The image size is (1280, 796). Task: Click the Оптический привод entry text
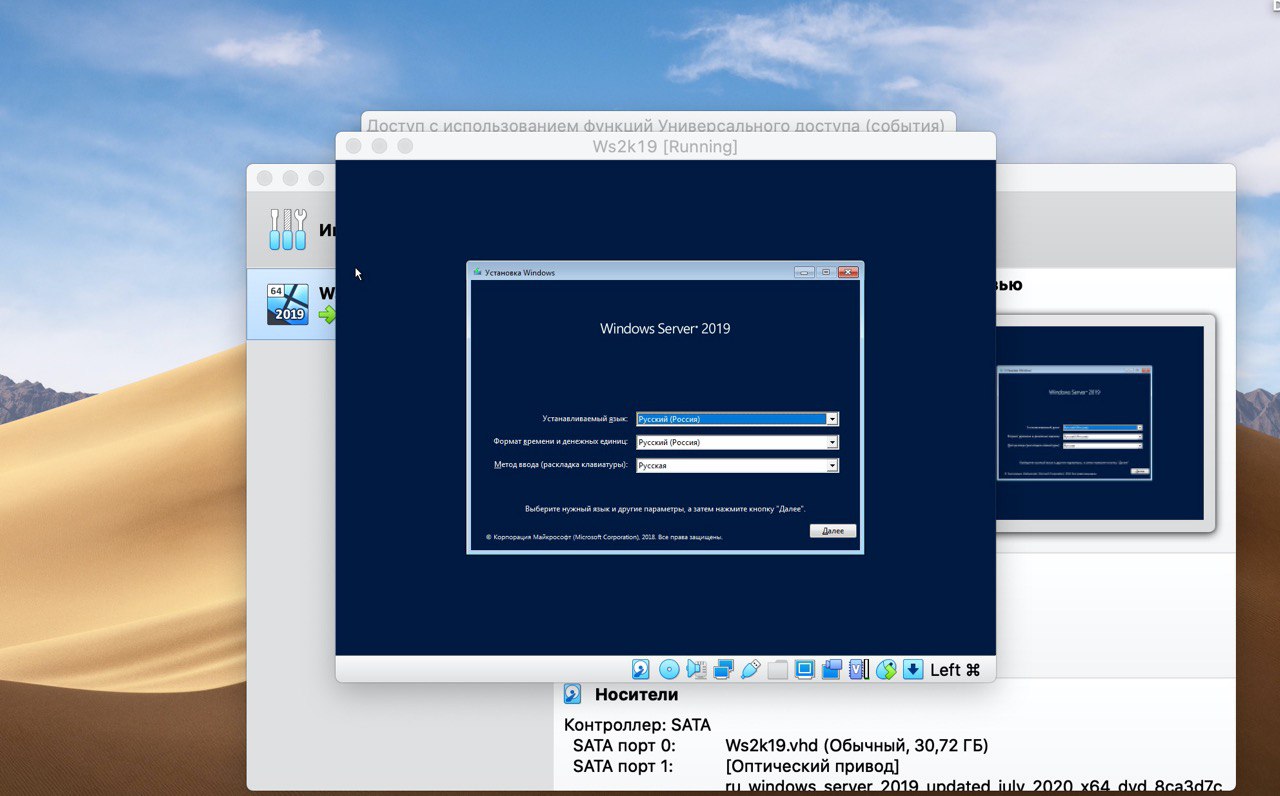coord(812,767)
